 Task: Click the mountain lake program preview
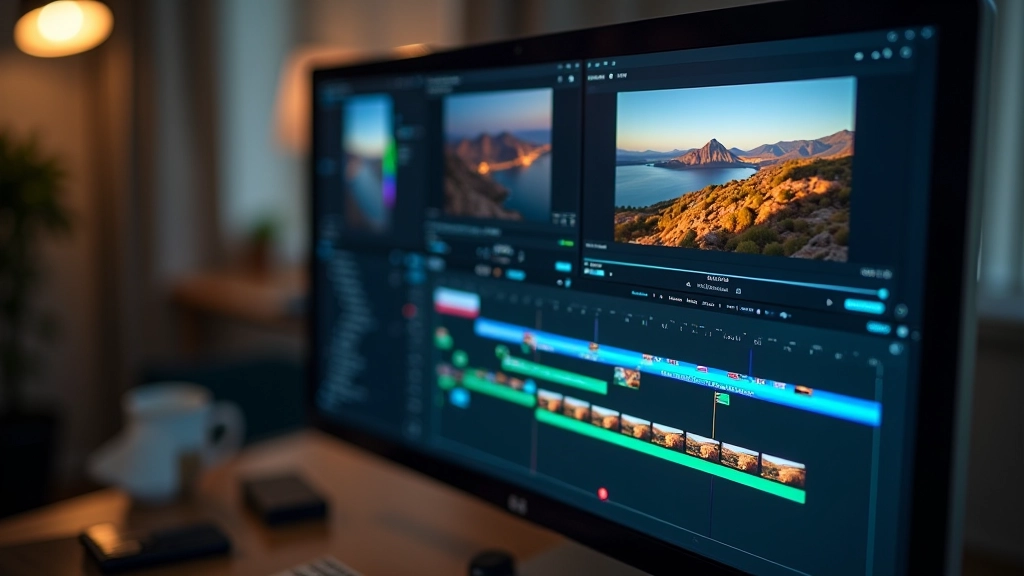734,169
